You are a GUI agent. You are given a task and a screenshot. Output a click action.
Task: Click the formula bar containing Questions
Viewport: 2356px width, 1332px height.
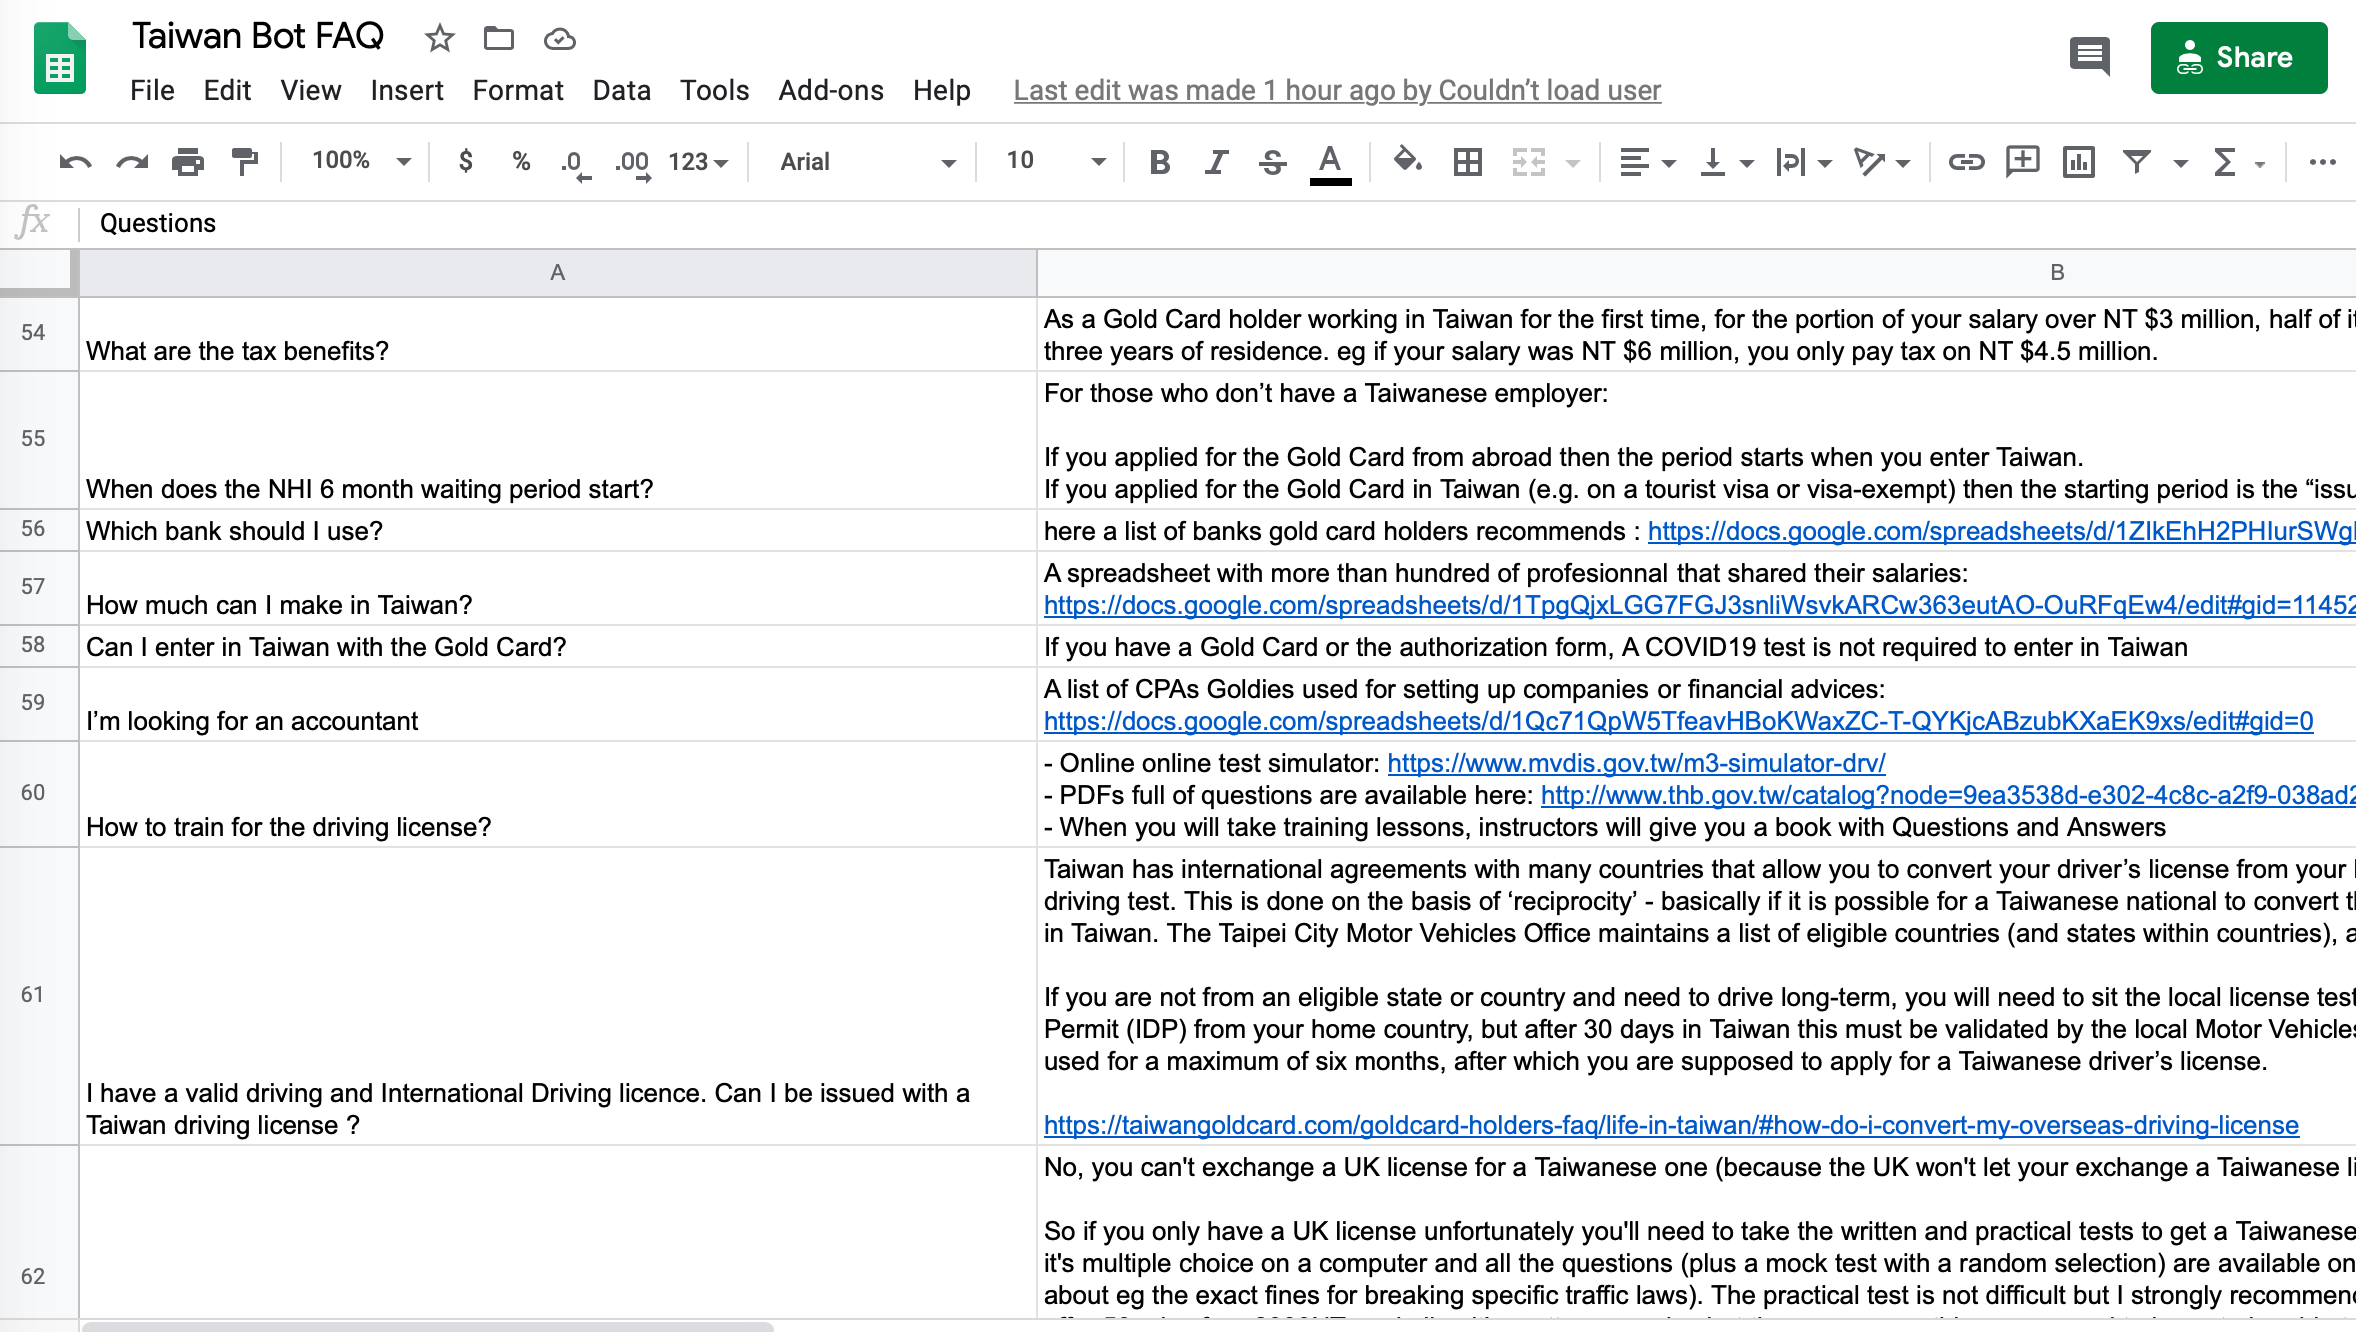coord(1216,223)
